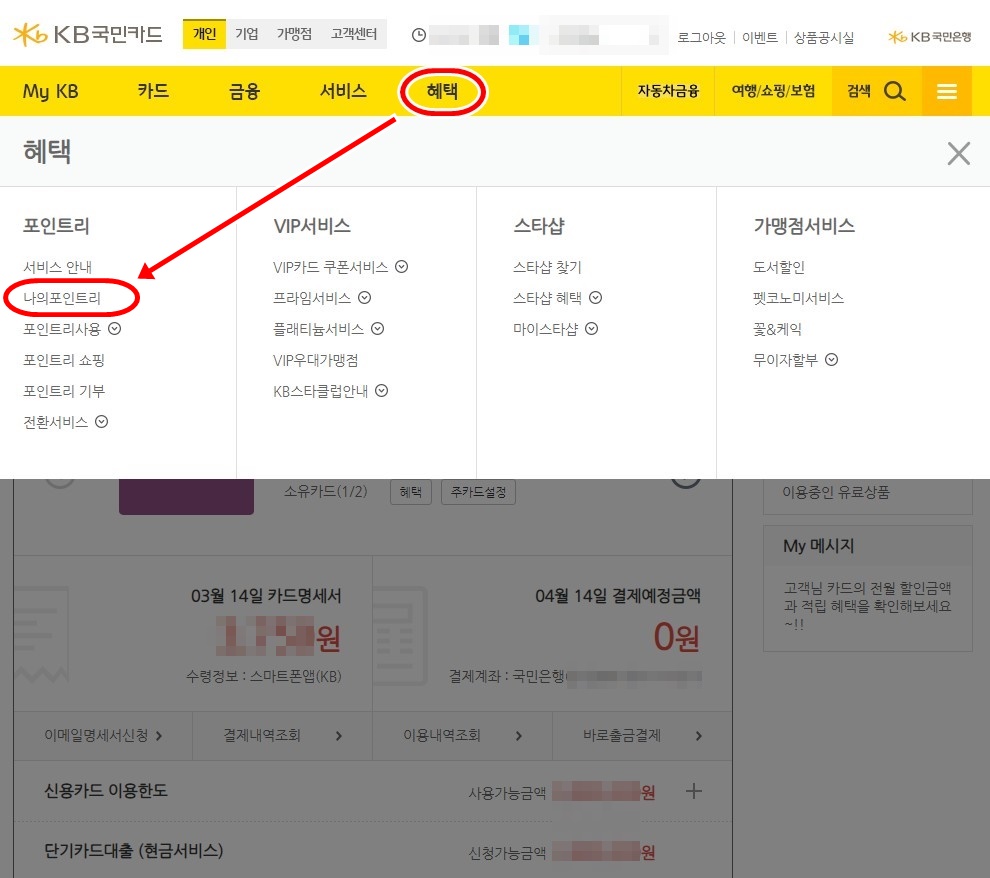This screenshot has height=878, width=990.
Task: Open 결제내역조회 shortcut
Action: tap(282, 735)
